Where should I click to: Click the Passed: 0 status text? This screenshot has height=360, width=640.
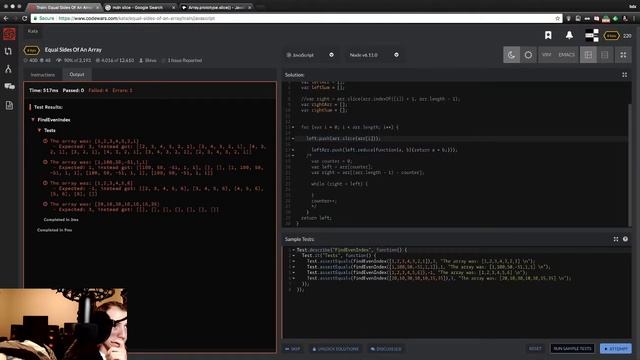(73, 90)
